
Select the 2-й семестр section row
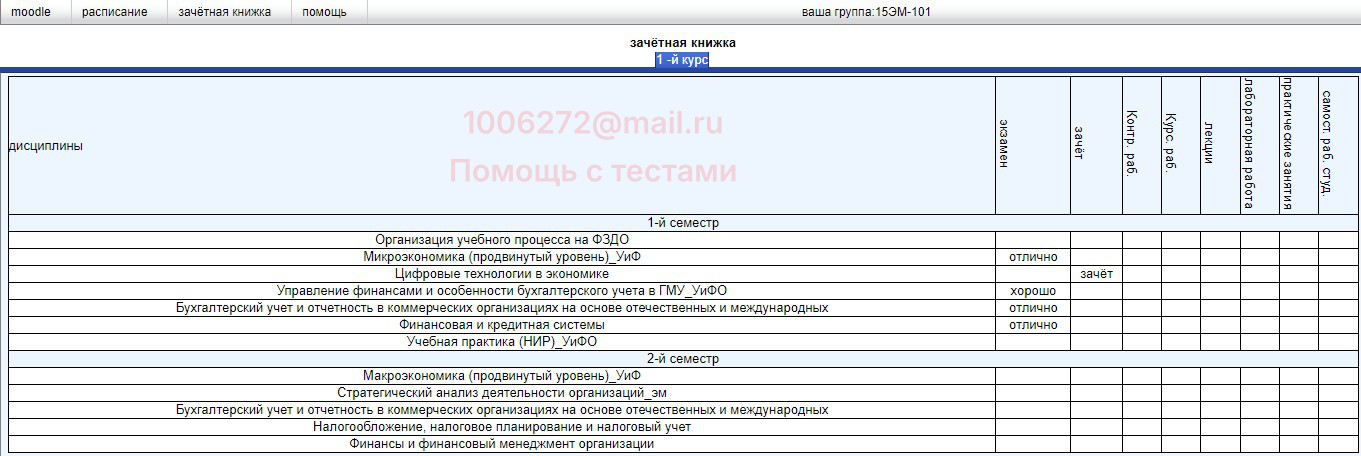pyautogui.click(x=683, y=359)
